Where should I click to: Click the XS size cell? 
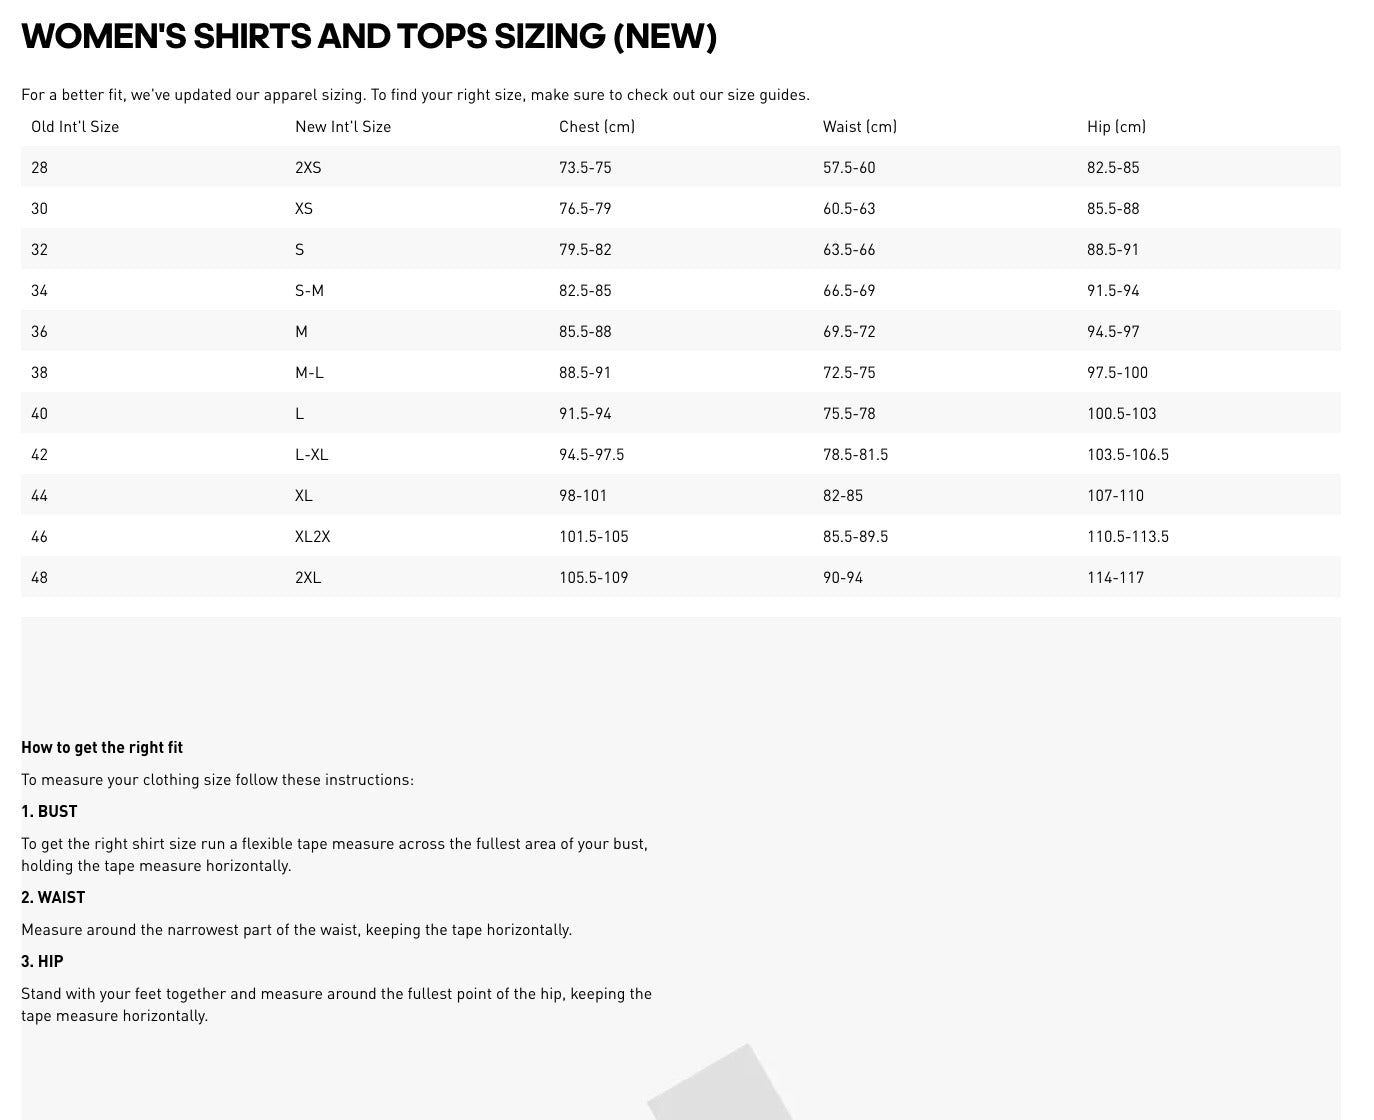coord(304,209)
